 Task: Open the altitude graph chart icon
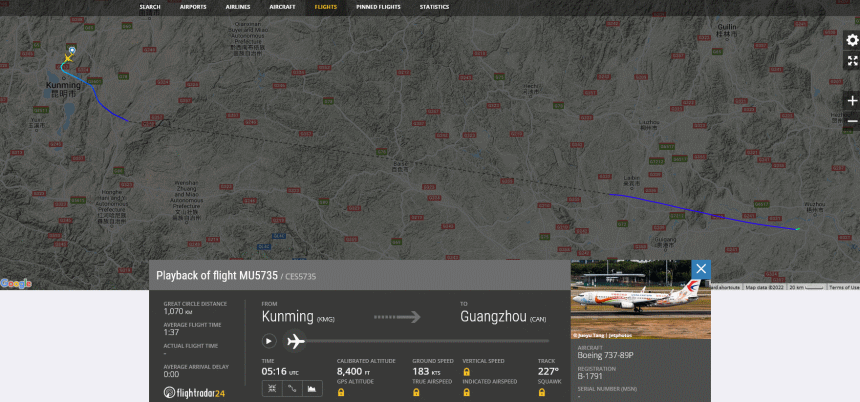click(312, 388)
